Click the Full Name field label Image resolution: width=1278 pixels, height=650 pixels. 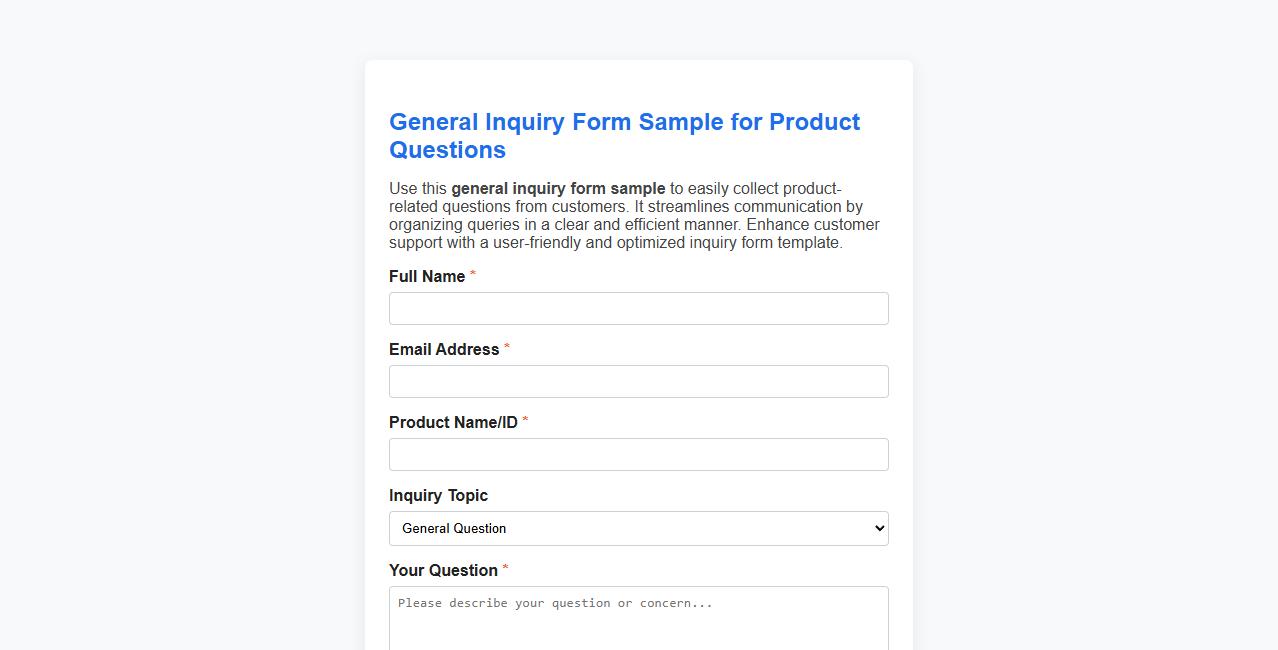(x=426, y=276)
